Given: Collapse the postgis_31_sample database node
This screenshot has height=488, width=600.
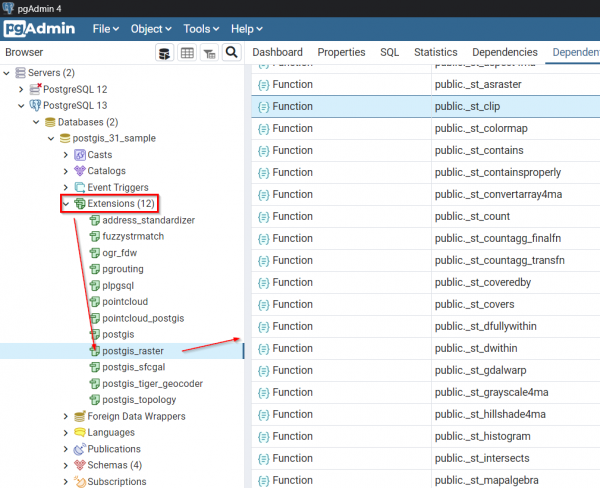Looking at the screenshot, I should [51, 138].
